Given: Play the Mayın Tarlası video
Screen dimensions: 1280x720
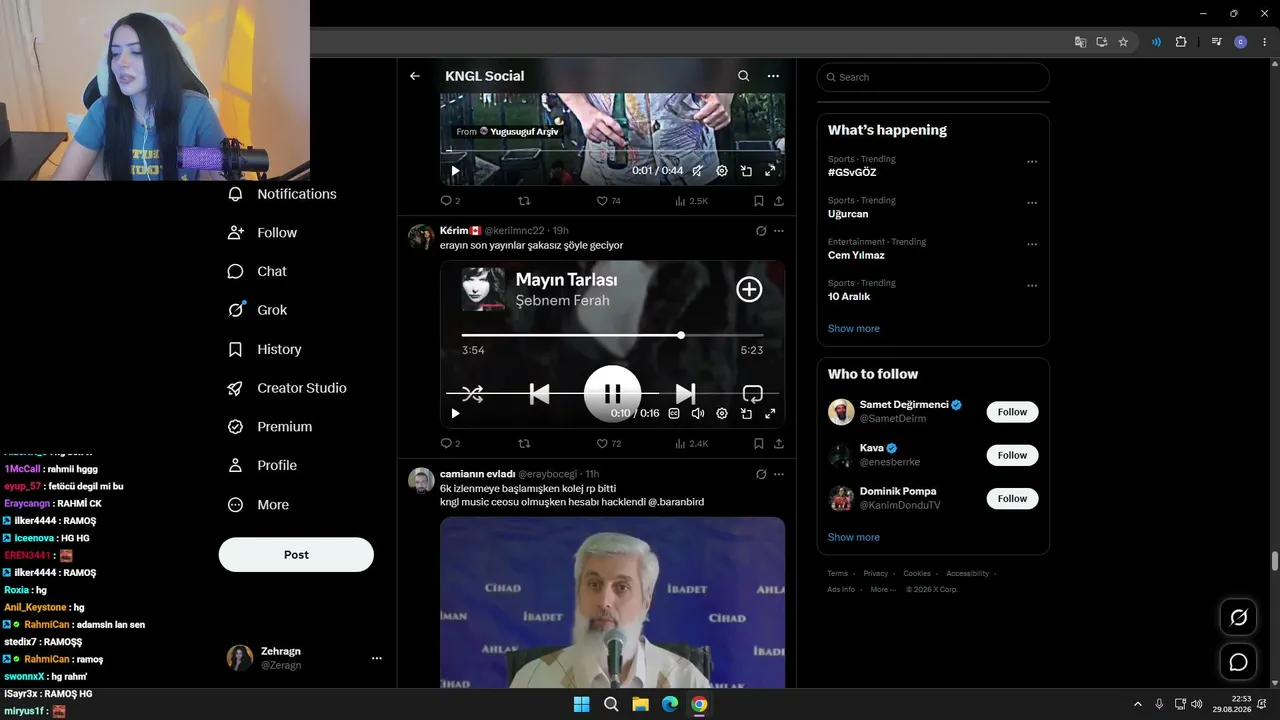Looking at the screenshot, I should click(455, 414).
